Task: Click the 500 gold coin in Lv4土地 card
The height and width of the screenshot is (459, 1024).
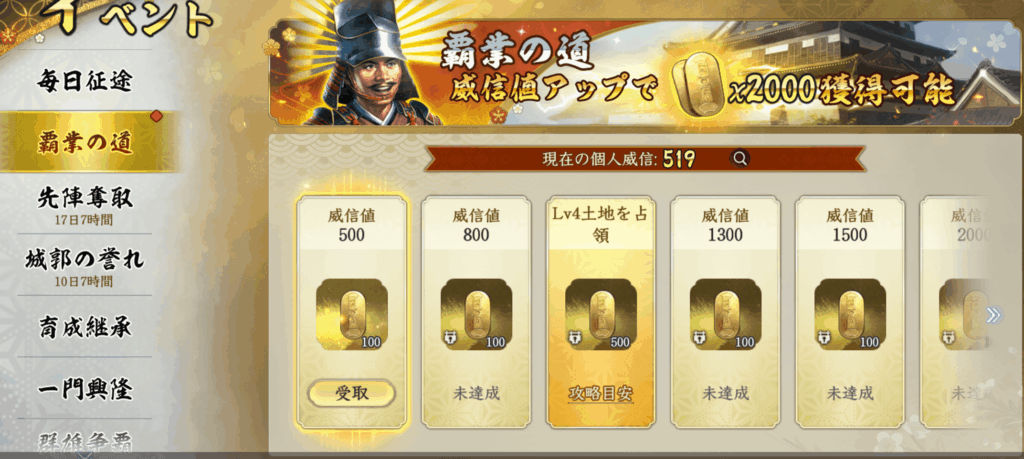Action: click(x=601, y=314)
